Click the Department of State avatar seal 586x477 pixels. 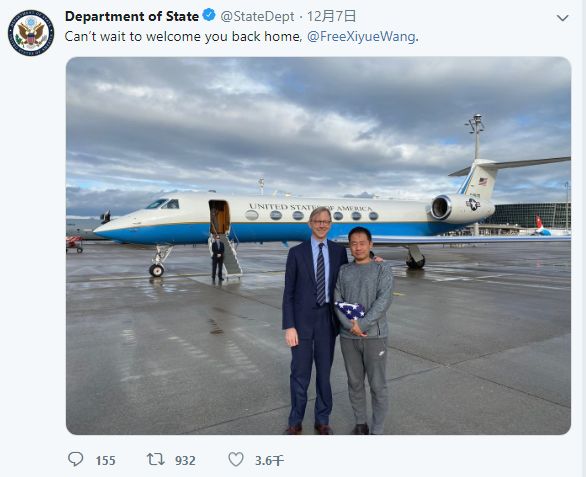[31, 33]
